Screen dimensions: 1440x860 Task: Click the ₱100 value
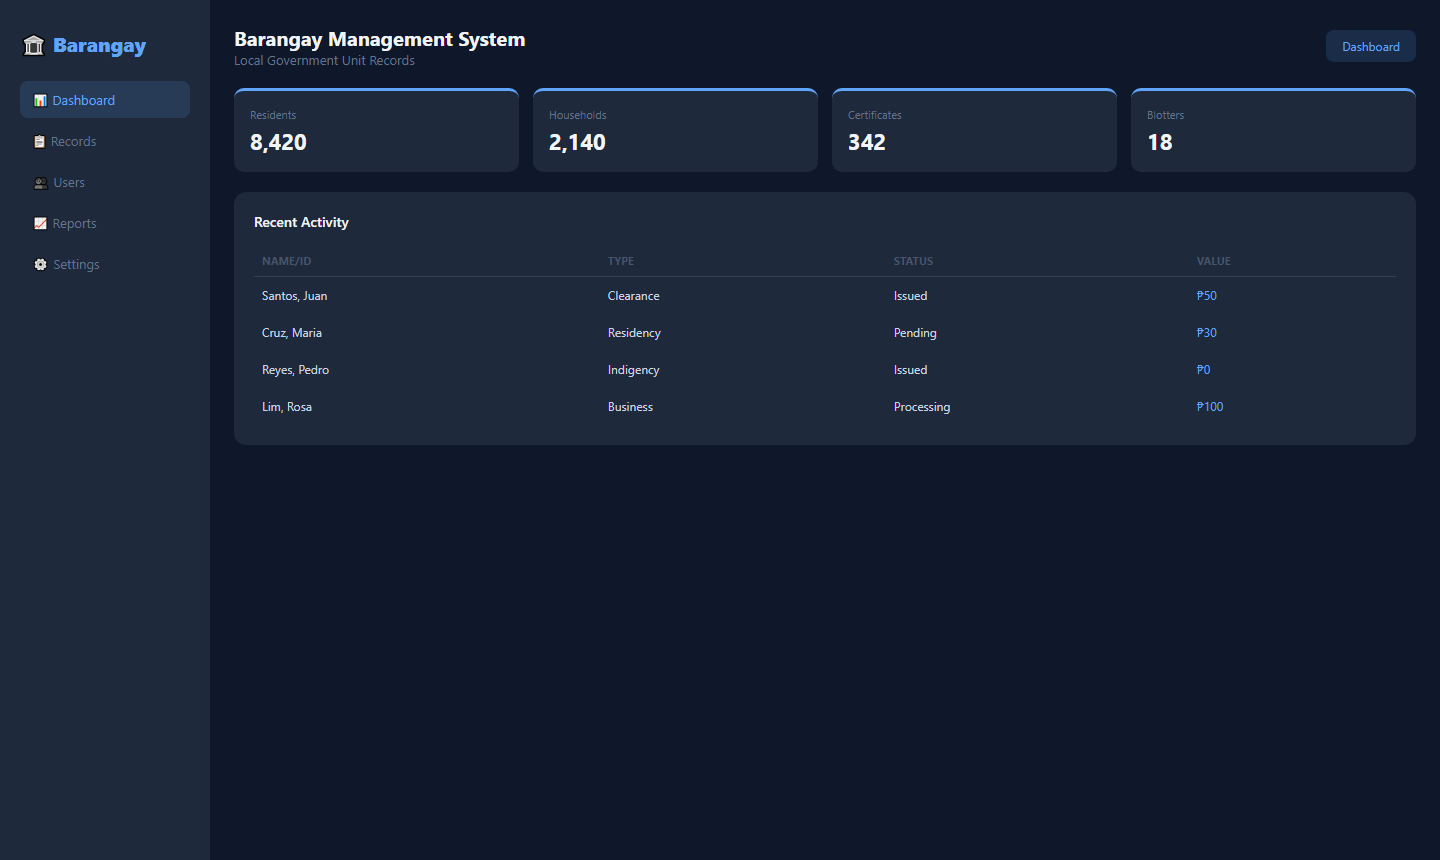[1210, 407]
